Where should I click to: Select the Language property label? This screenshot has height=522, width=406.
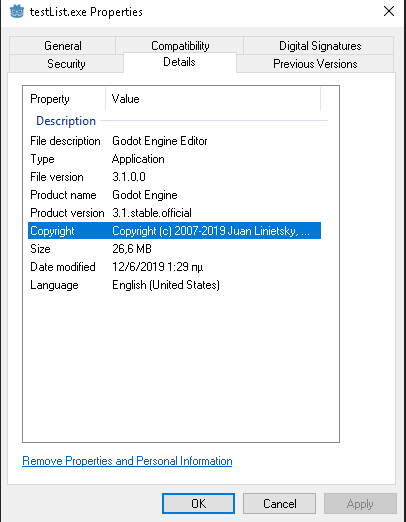pyautogui.click(x=54, y=285)
